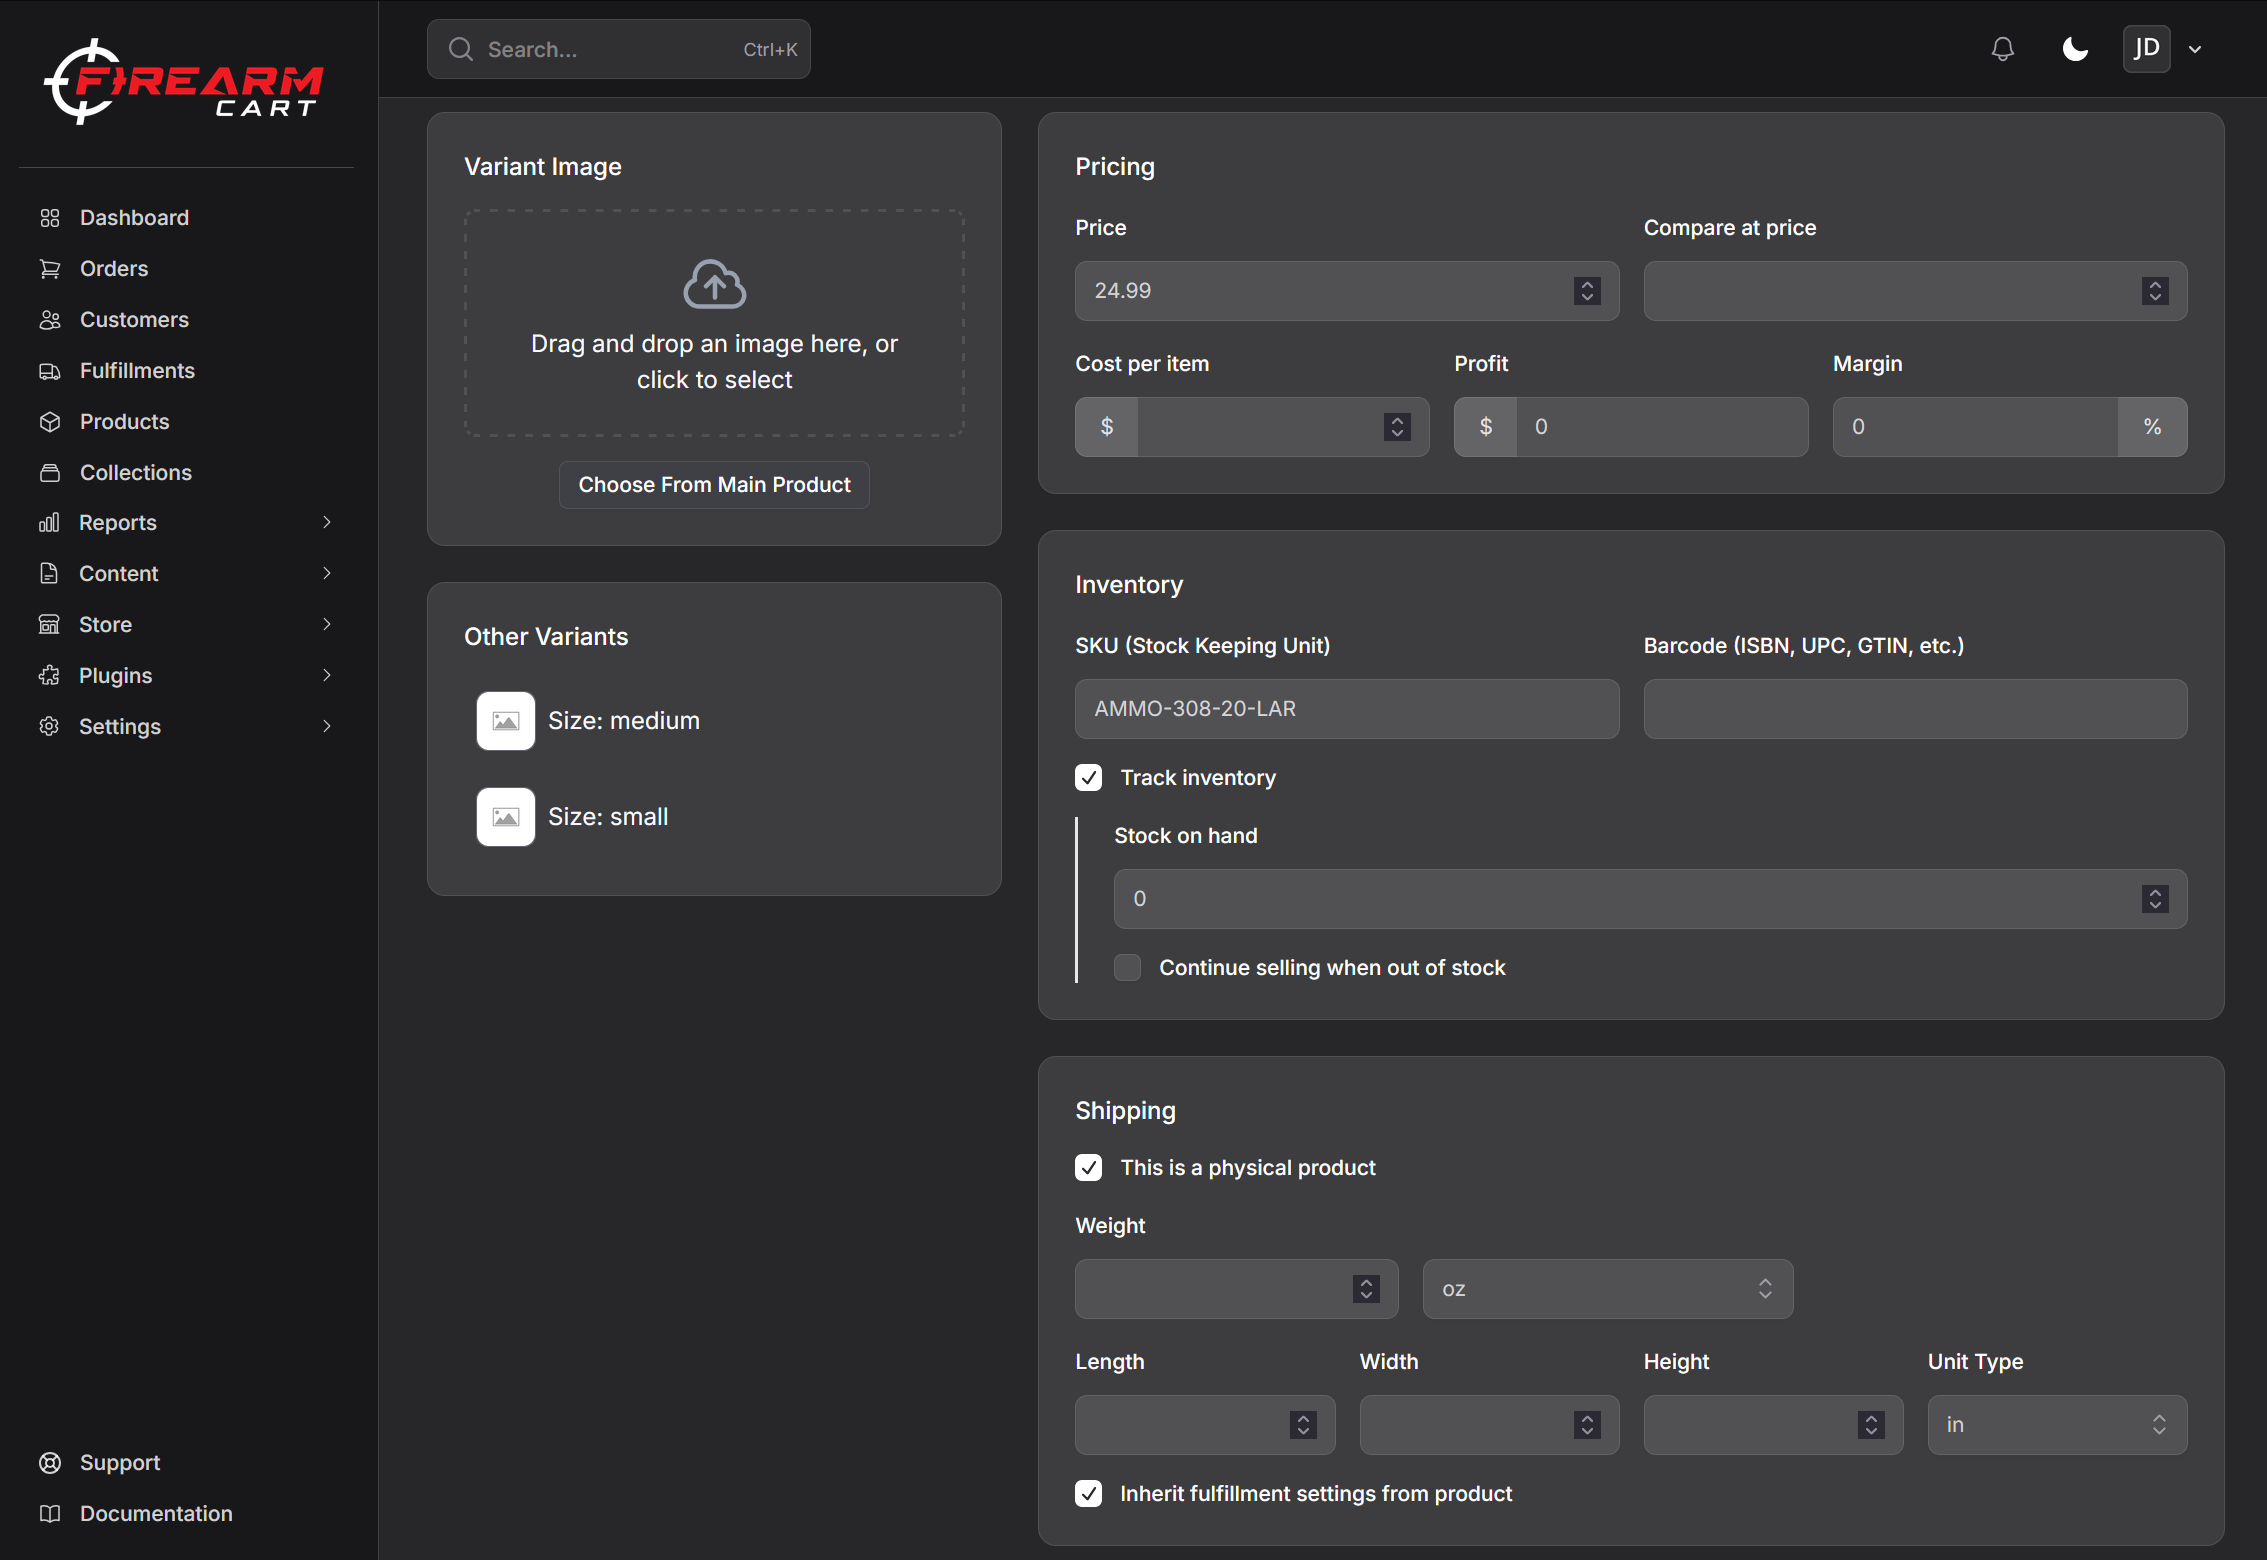Click the SKU field AMMO-308-20-LAR
Screen dimensions: 2267x1560
(1347, 709)
